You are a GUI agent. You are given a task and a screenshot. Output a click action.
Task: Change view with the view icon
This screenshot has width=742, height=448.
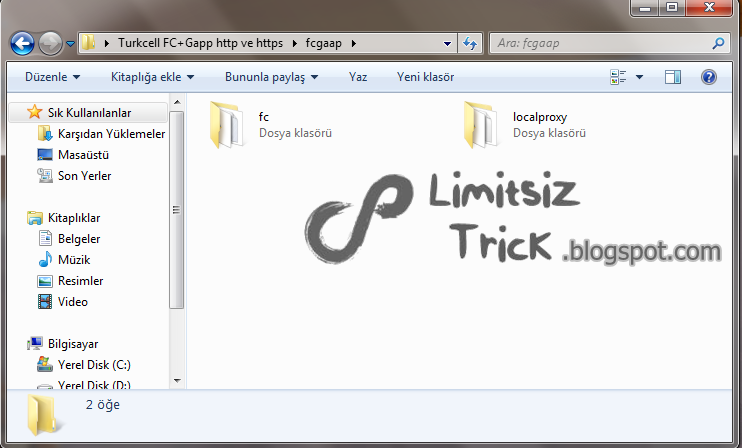(x=618, y=77)
